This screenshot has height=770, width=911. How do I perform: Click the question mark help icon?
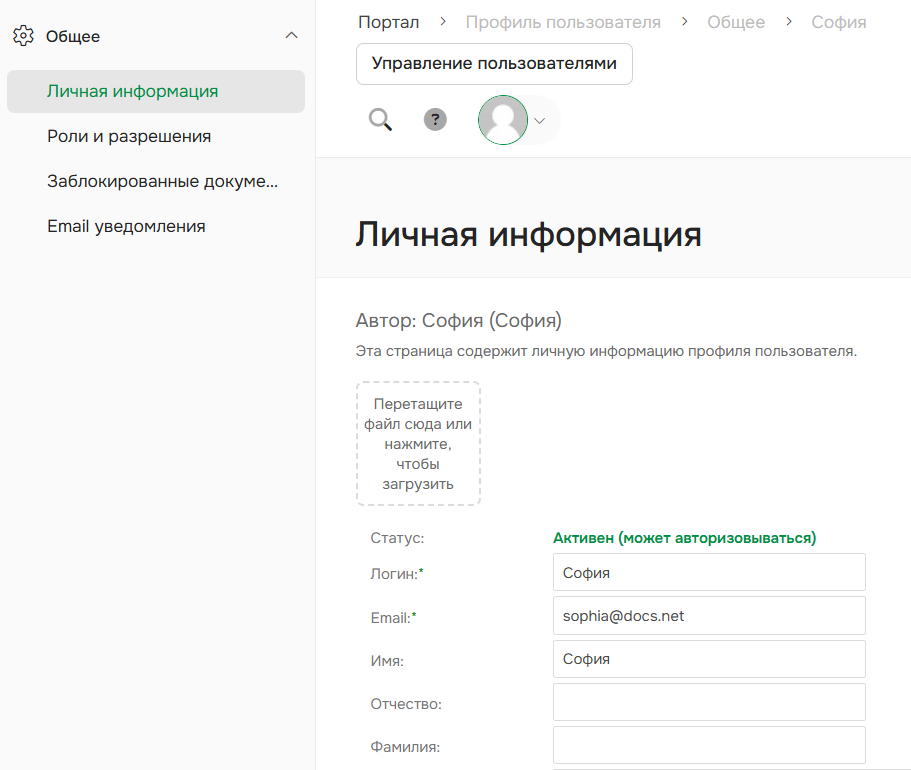(x=435, y=119)
